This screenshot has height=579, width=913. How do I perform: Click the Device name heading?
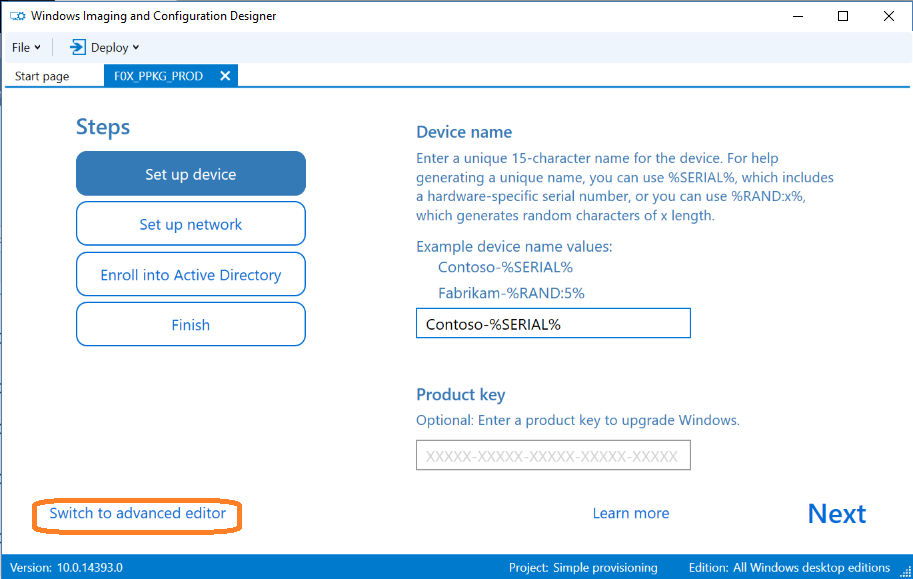point(464,132)
